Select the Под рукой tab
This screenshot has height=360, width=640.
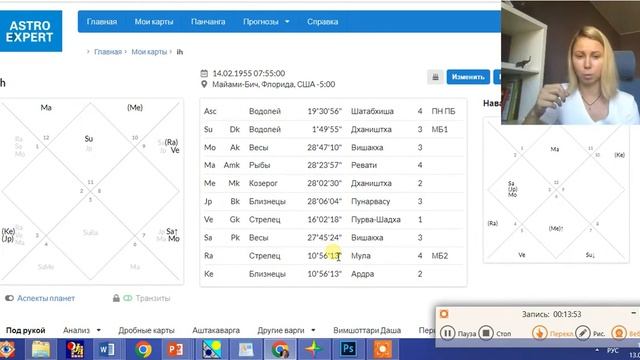pos(26,330)
